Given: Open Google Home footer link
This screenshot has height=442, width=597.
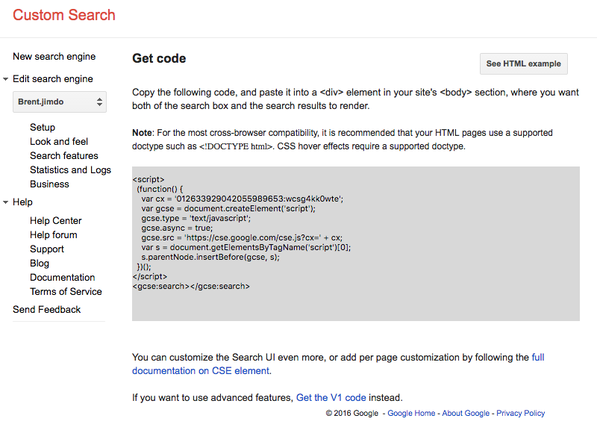Looking at the screenshot, I should [411, 413].
